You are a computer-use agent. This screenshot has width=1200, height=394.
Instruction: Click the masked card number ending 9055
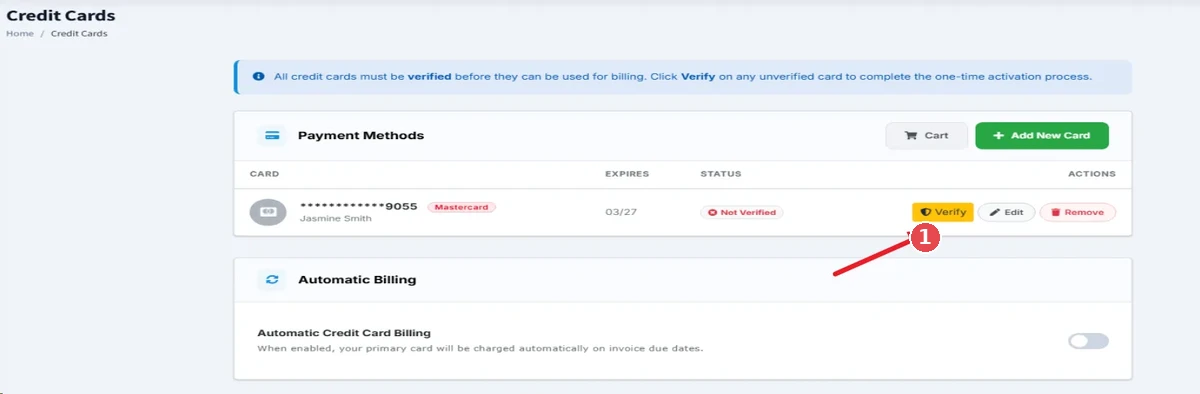(359, 206)
